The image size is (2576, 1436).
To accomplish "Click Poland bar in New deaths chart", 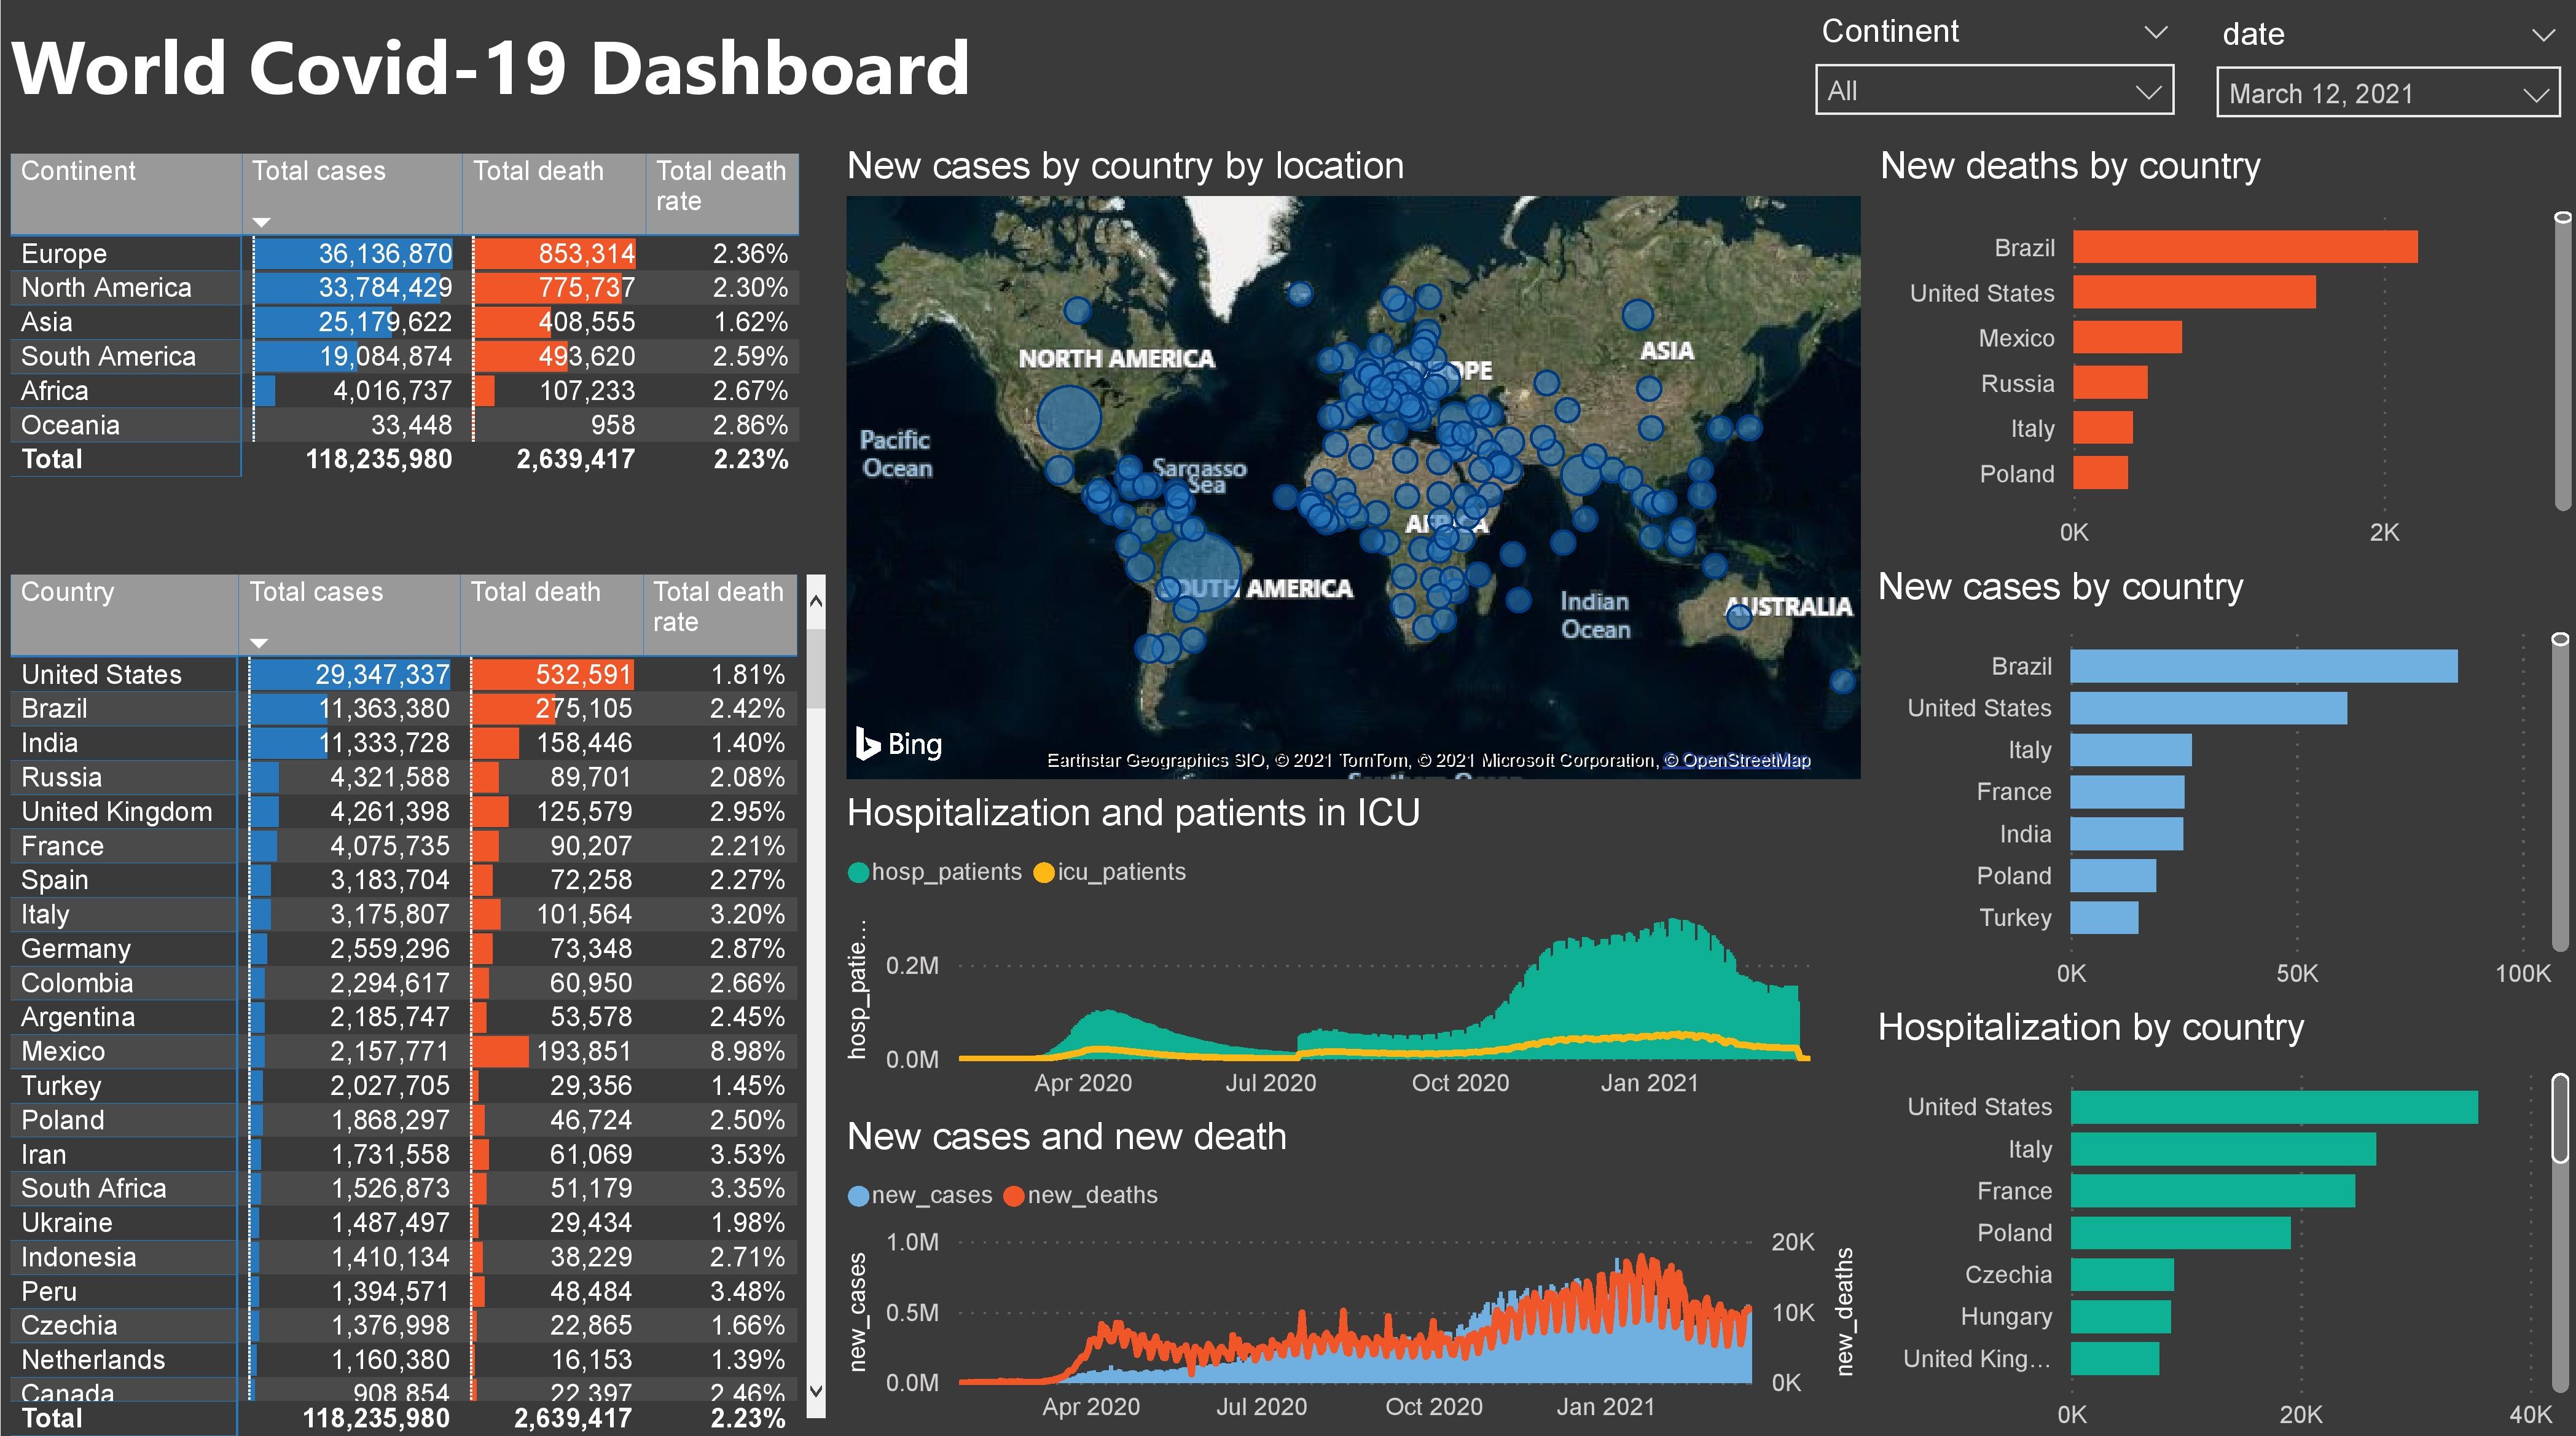I will [2100, 473].
